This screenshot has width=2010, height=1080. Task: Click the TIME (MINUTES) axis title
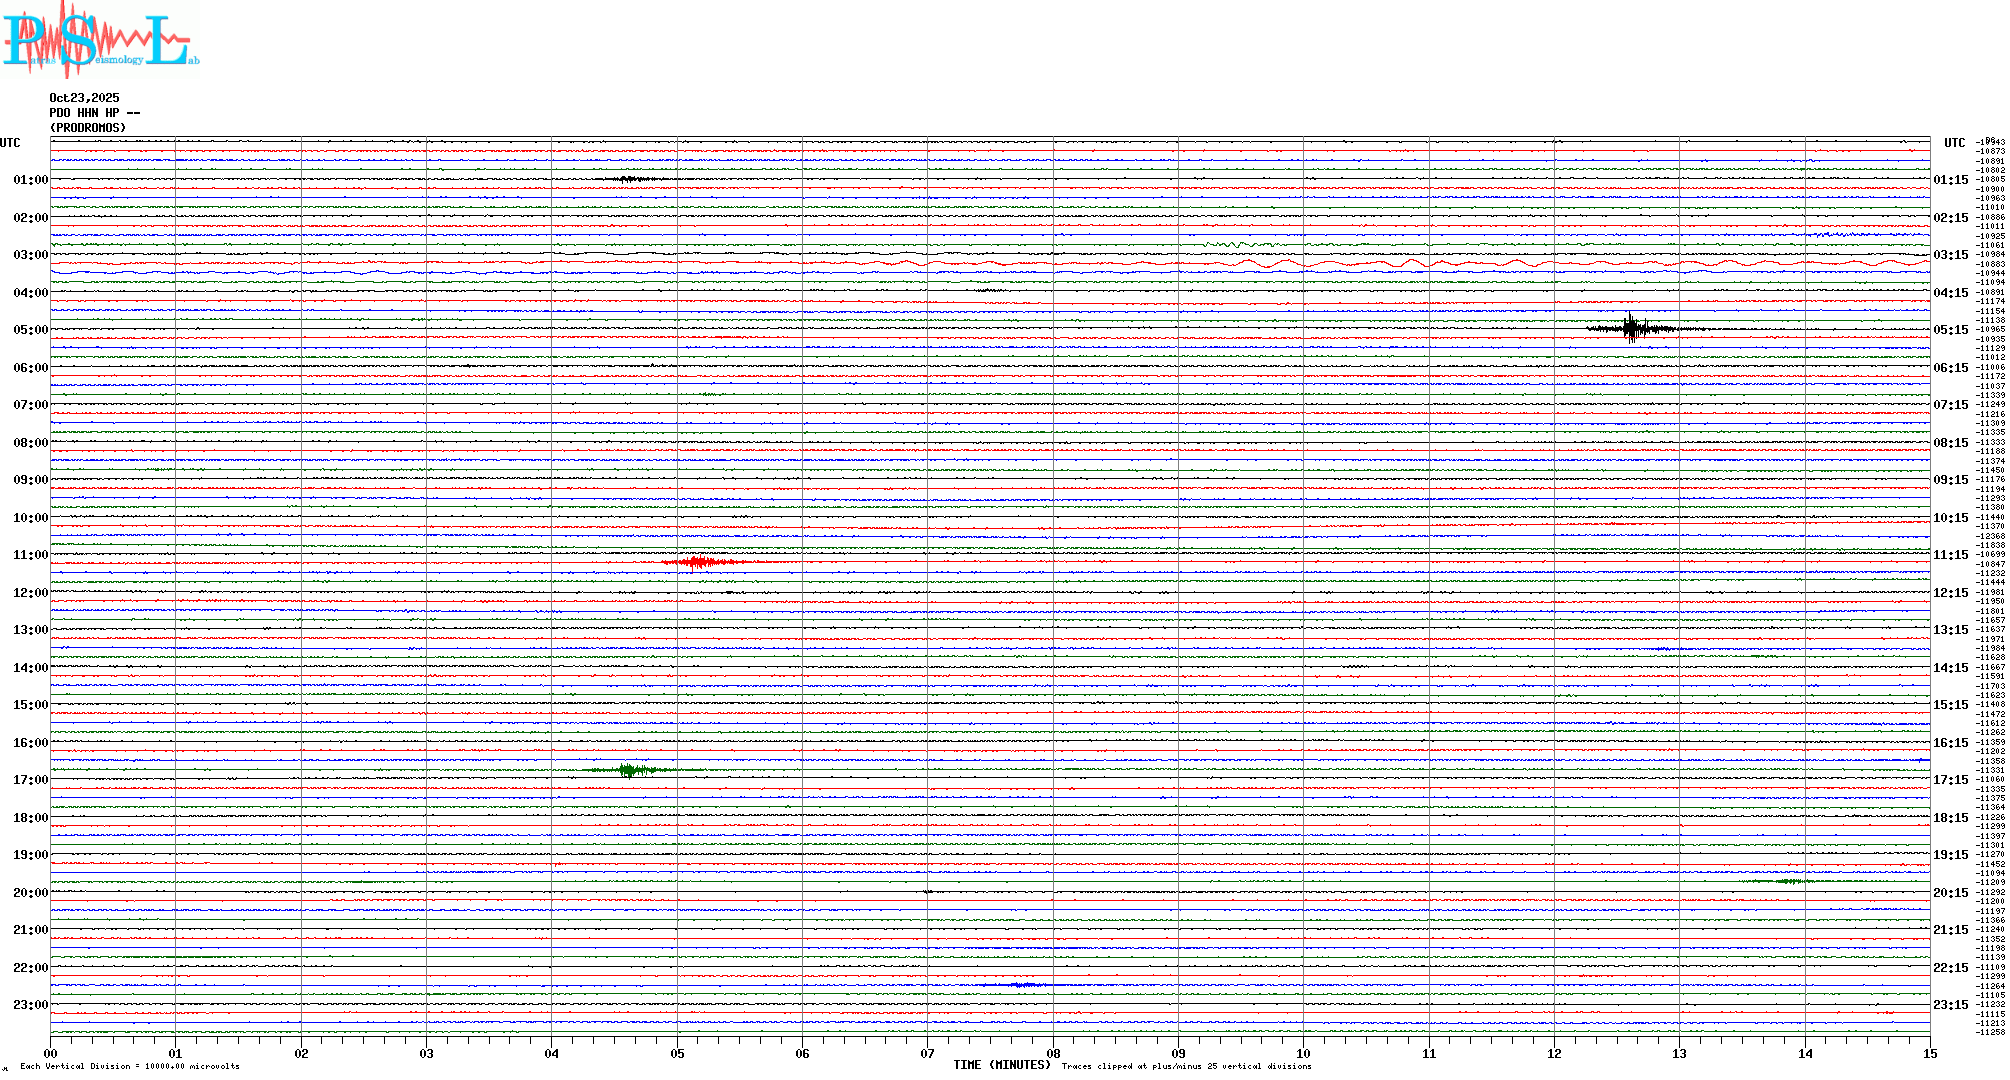pos(1001,1065)
